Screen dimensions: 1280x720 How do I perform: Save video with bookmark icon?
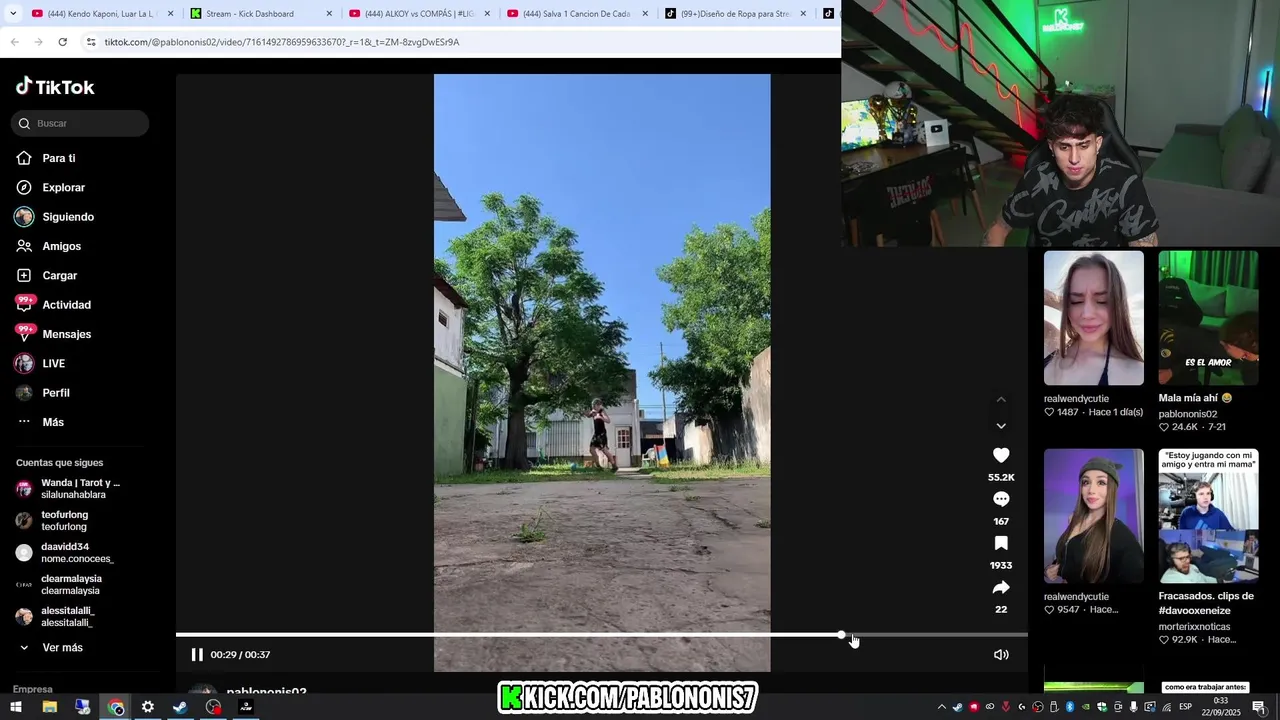click(x=1001, y=543)
